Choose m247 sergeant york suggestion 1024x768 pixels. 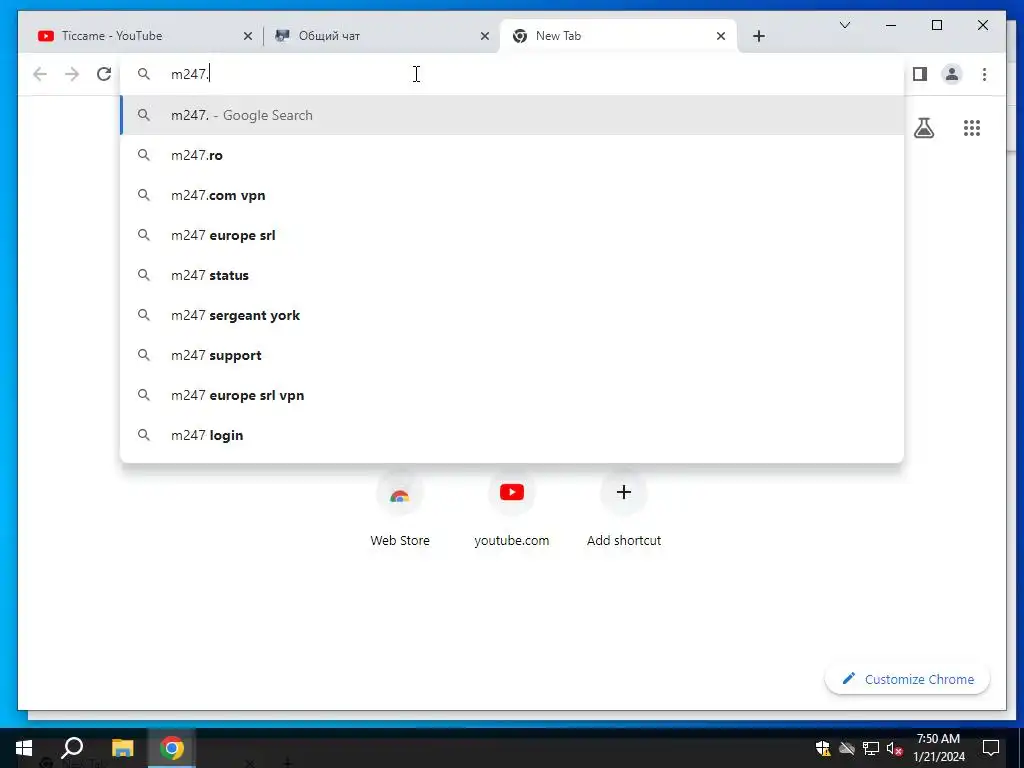[512, 315]
